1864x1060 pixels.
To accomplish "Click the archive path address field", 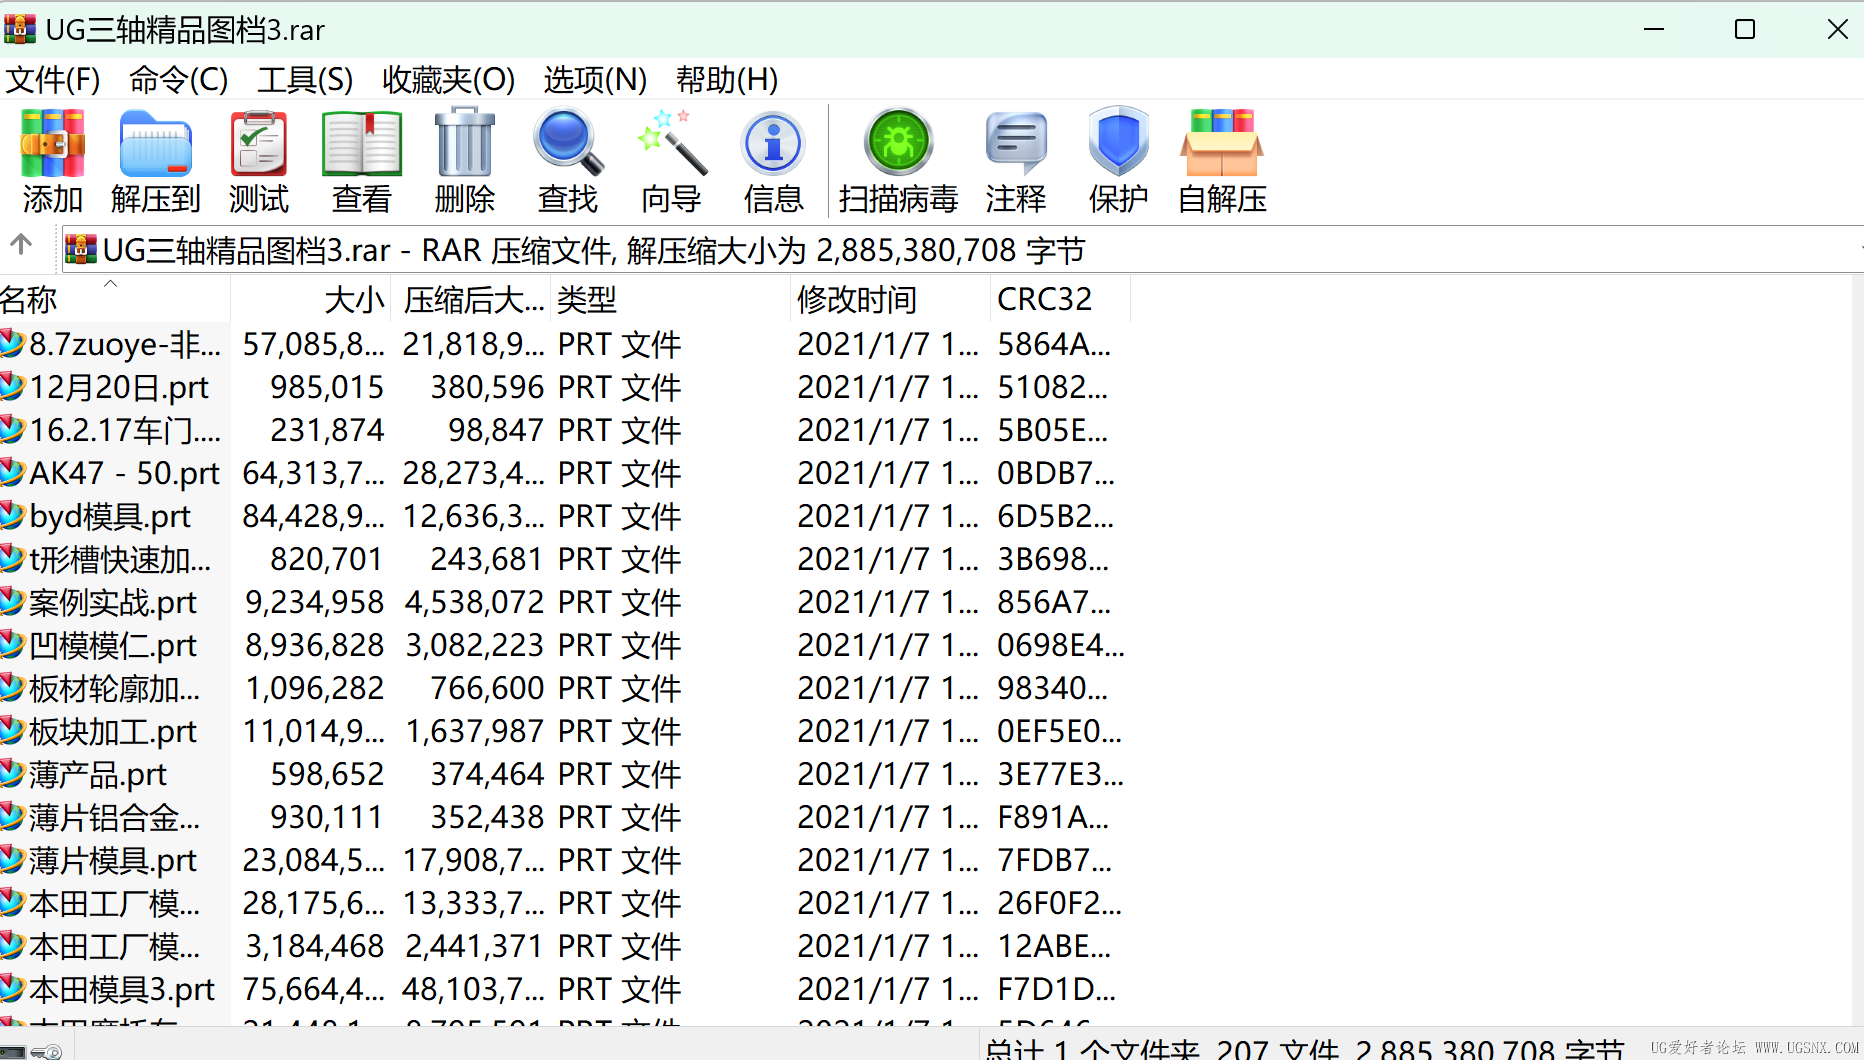I will tap(960, 250).
